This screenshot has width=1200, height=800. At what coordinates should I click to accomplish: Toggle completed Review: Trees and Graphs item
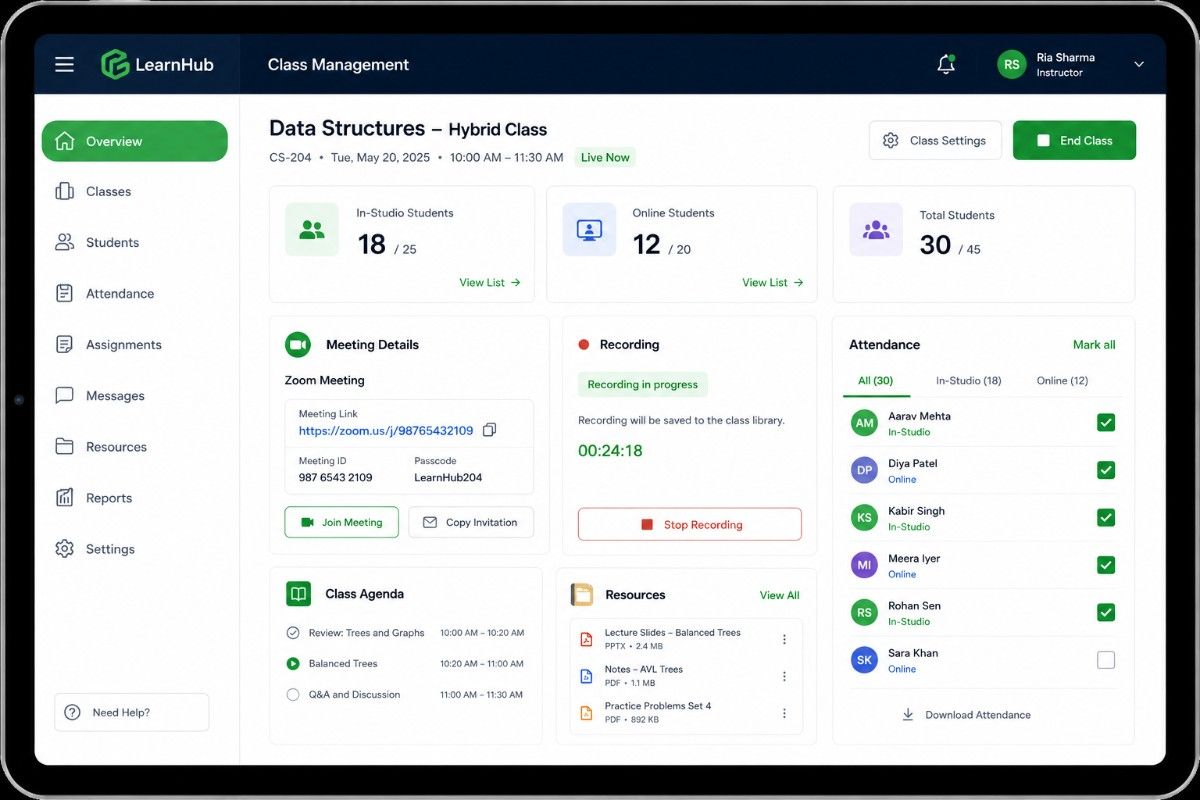[293, 633]
